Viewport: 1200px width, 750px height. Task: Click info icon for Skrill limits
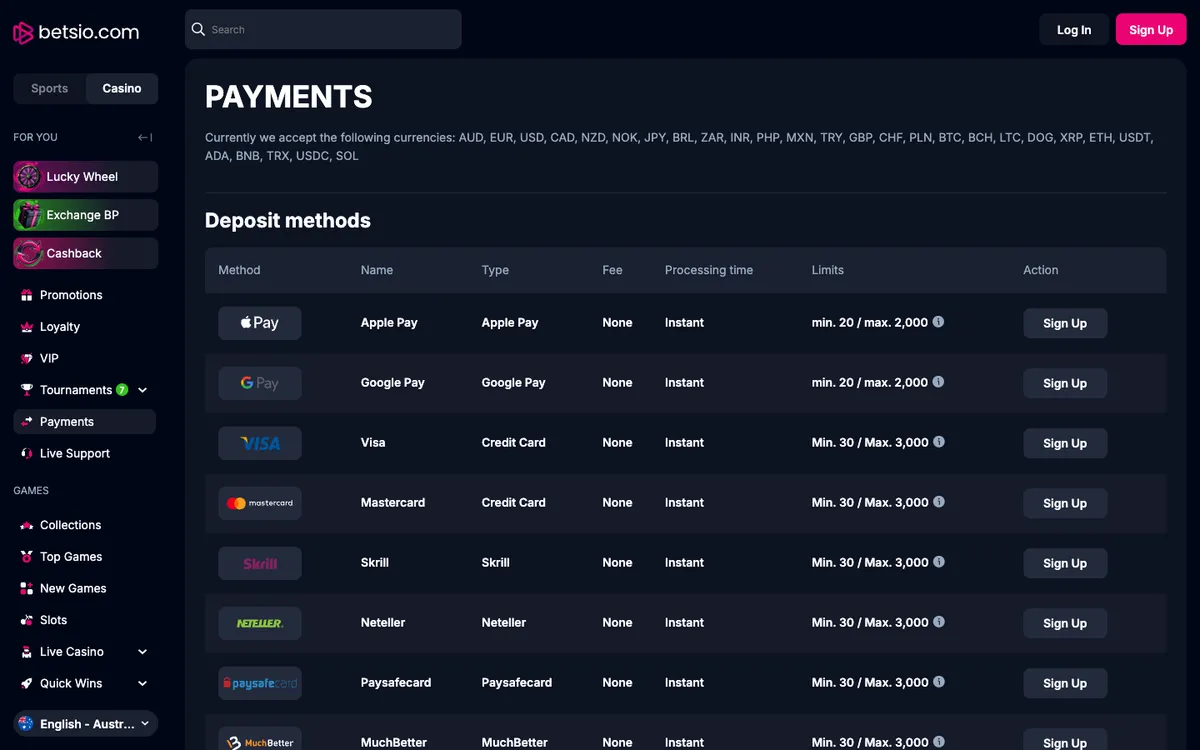coord(938,562)
